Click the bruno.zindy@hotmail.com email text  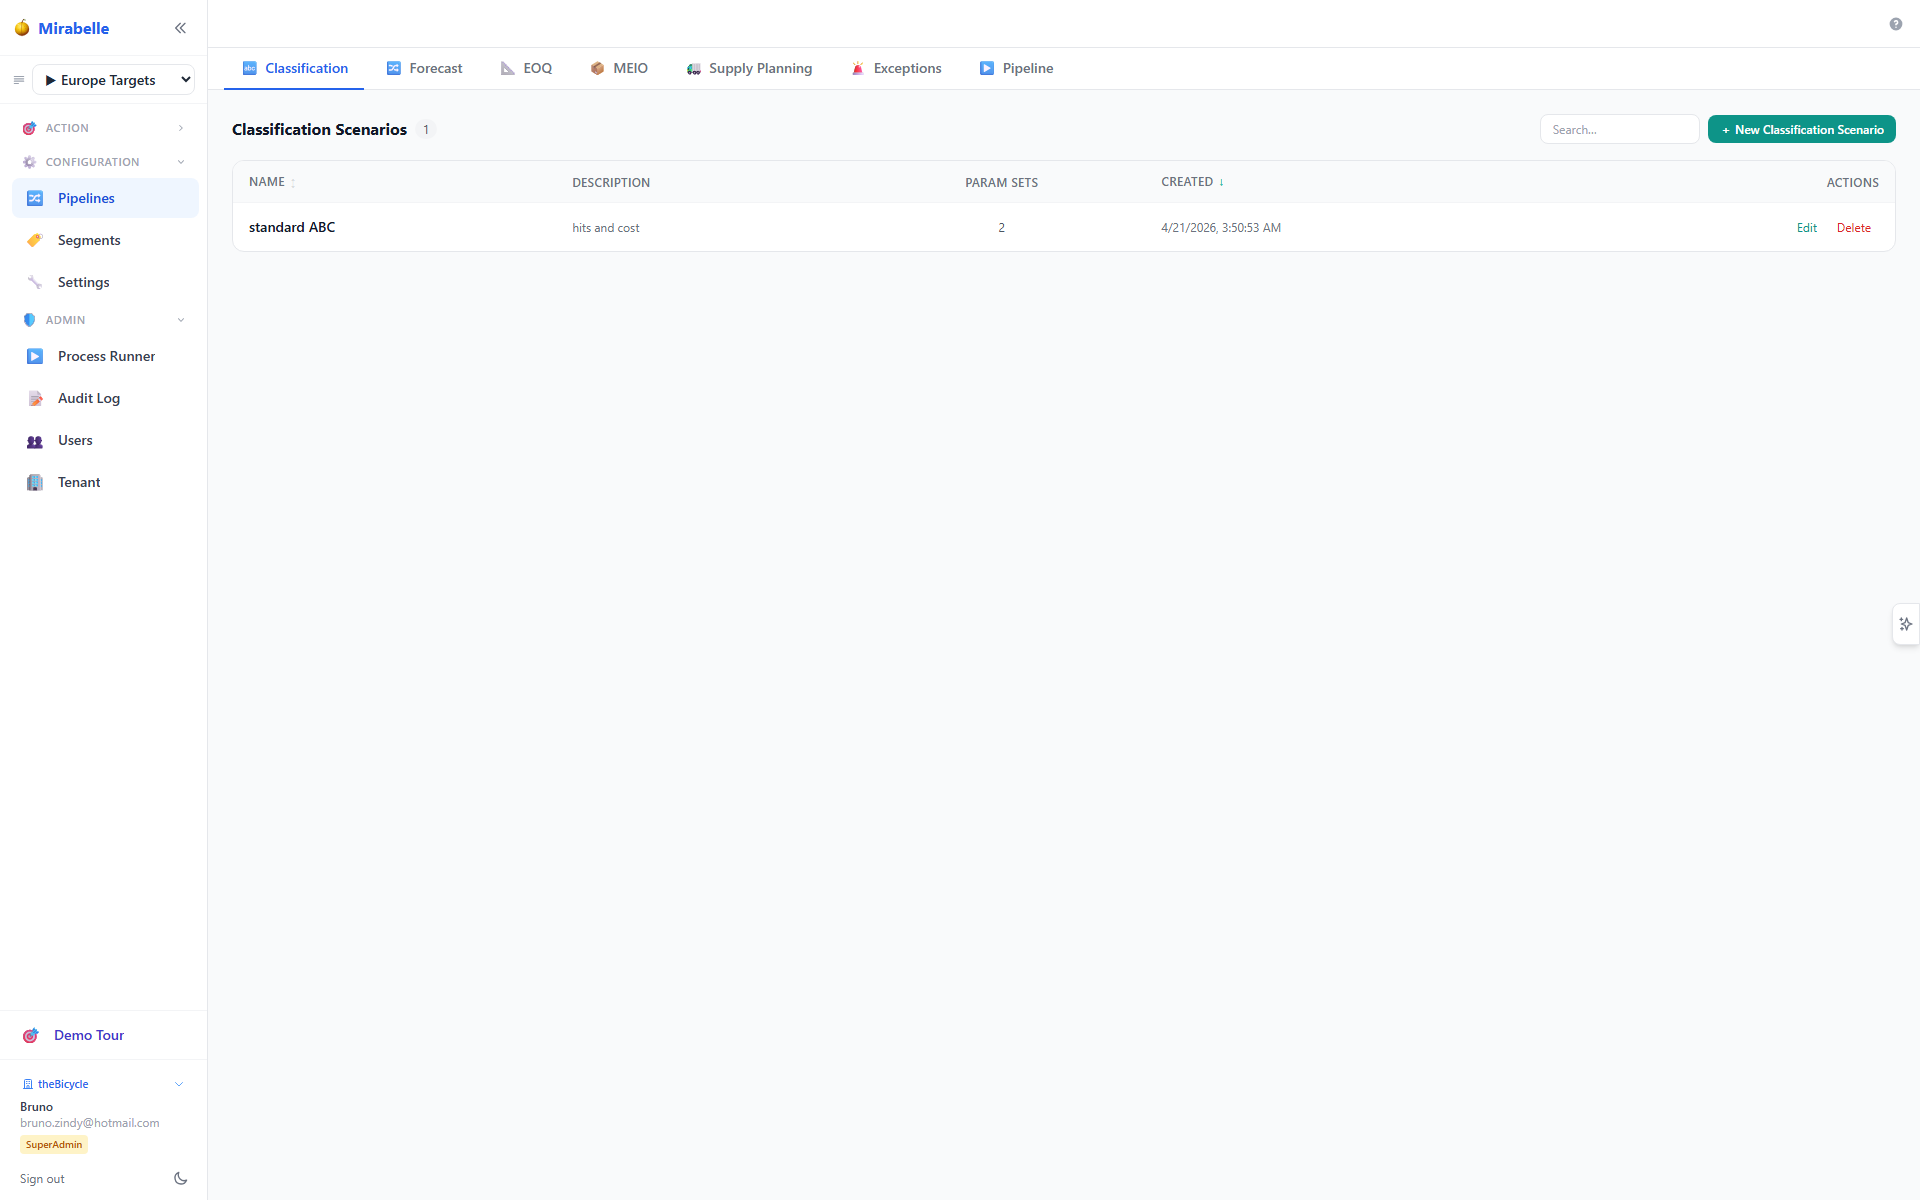(90, 1123)
